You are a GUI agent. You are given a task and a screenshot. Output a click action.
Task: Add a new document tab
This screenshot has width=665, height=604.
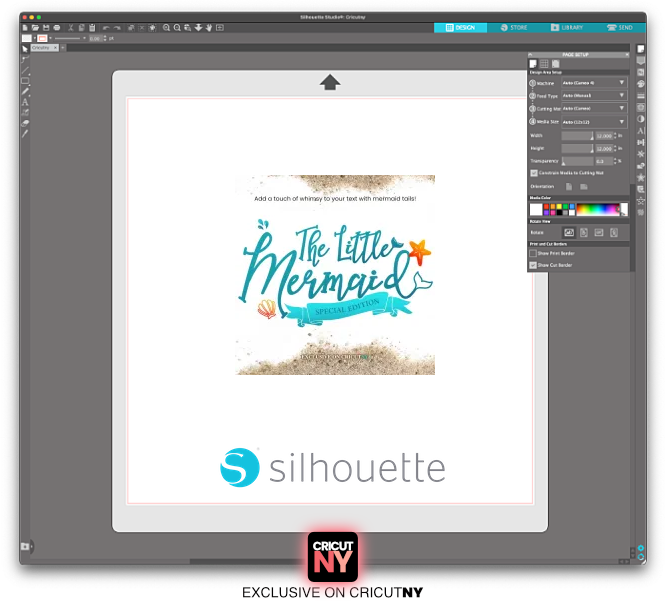pos(63,48)
